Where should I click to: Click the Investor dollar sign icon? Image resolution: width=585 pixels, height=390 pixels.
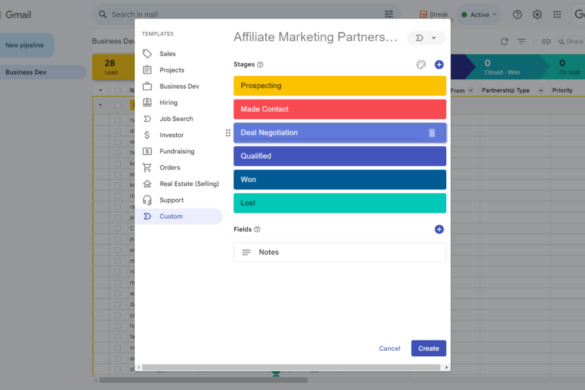pyautogui.click(x=147, y=135)
